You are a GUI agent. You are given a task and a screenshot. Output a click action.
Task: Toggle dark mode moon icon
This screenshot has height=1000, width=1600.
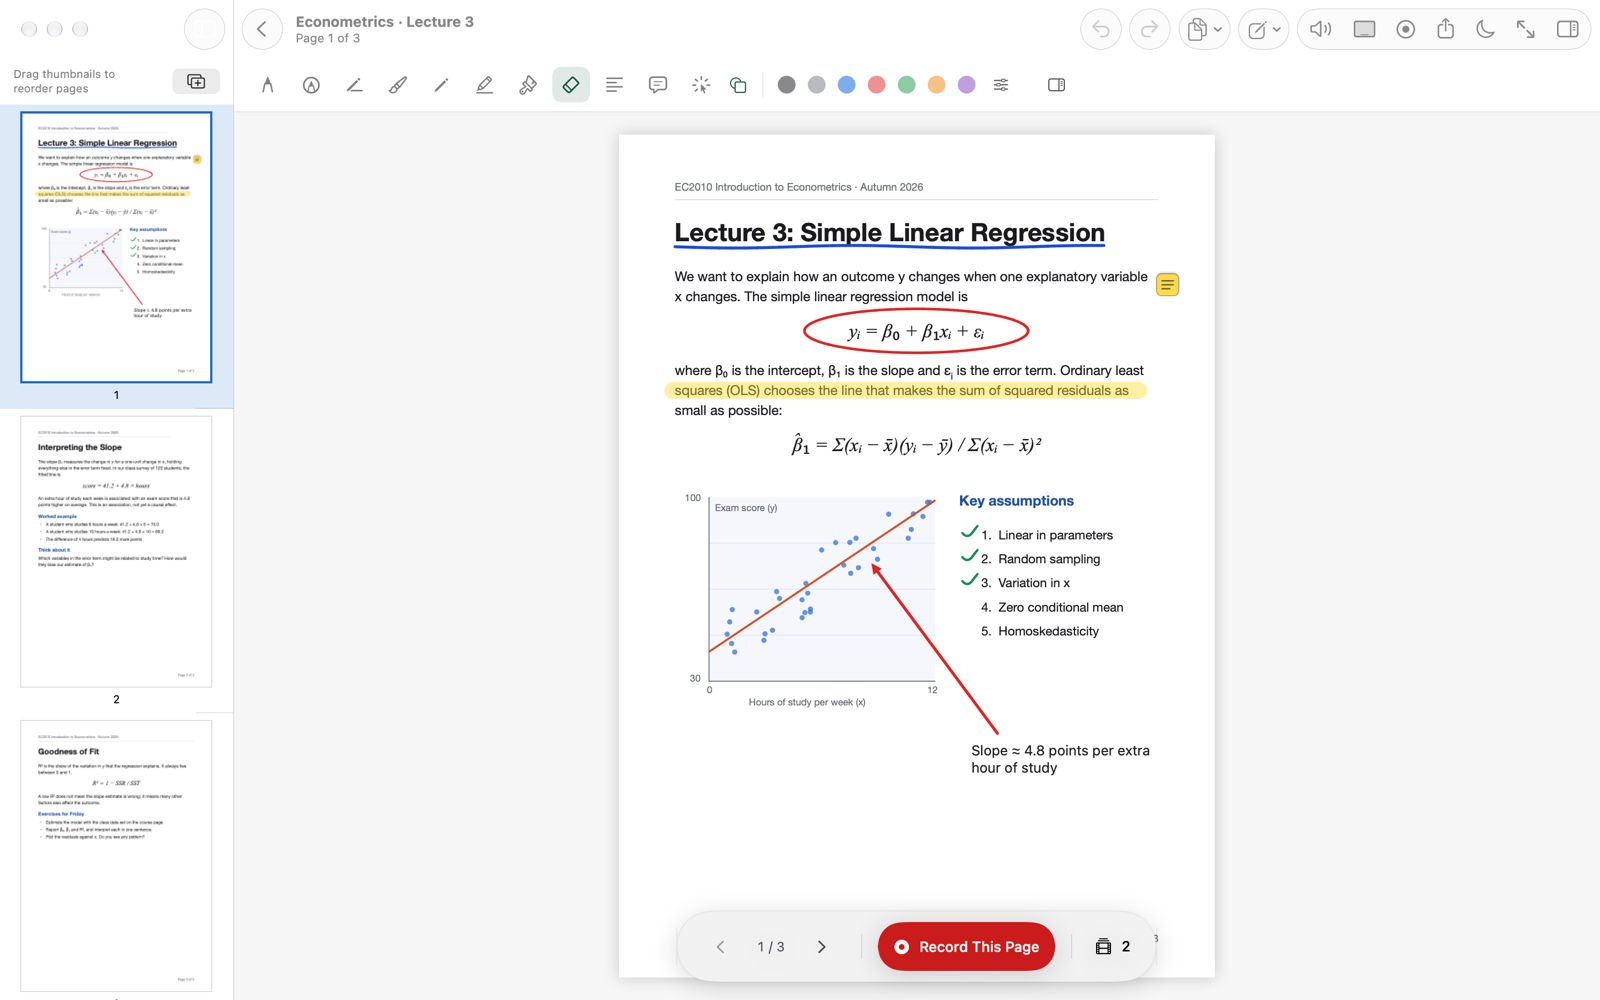point(1486,29)
